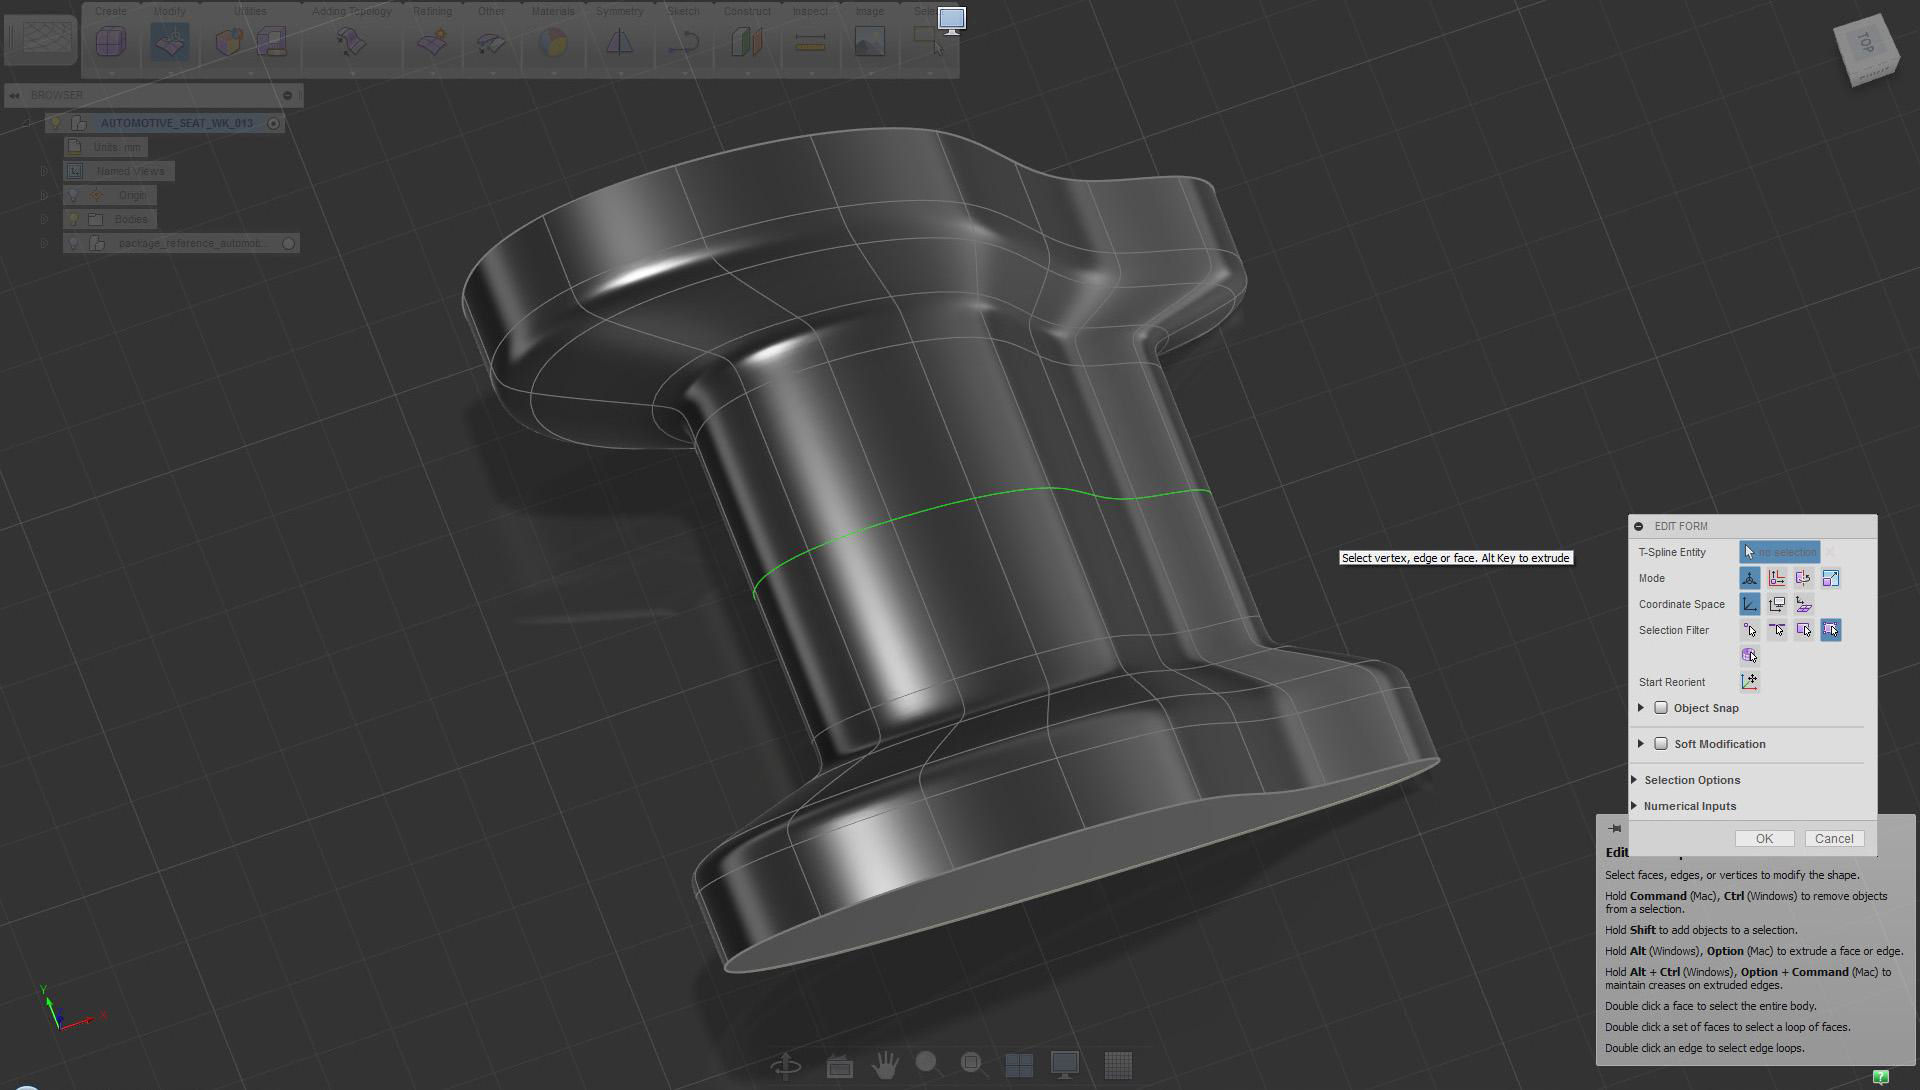Toggle Bodies folder visibility lightbulb

click(x=73, y=219)
